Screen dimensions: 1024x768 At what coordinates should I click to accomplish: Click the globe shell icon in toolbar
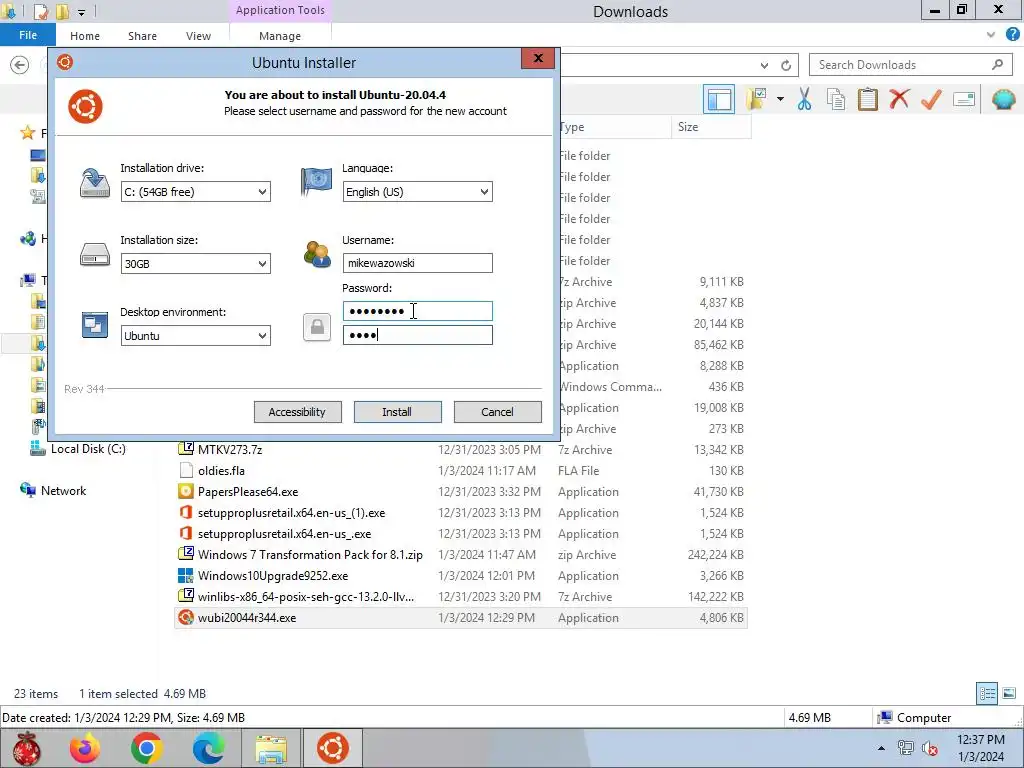1003,99
